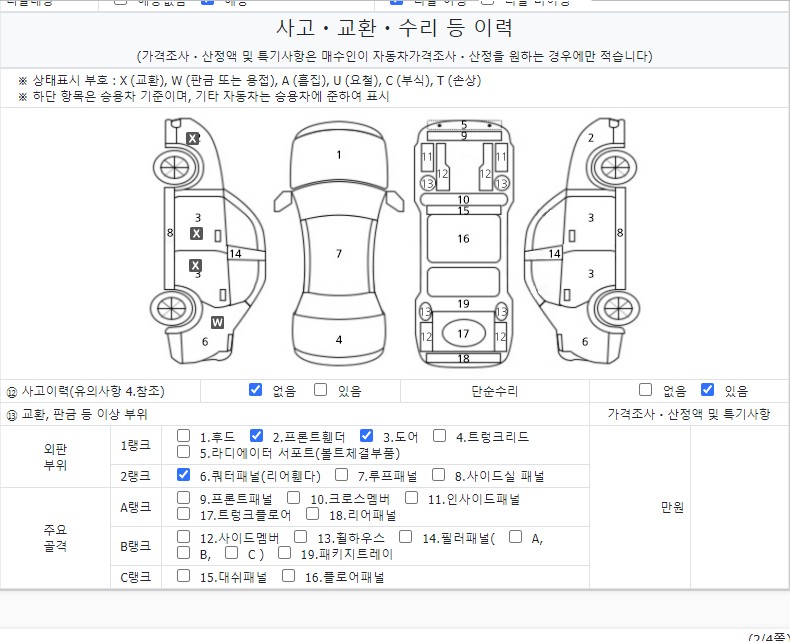This screenshot has height=643, width=790.
Task: Tick the 7.루프패널 checkbox
Action: (340, 475)
